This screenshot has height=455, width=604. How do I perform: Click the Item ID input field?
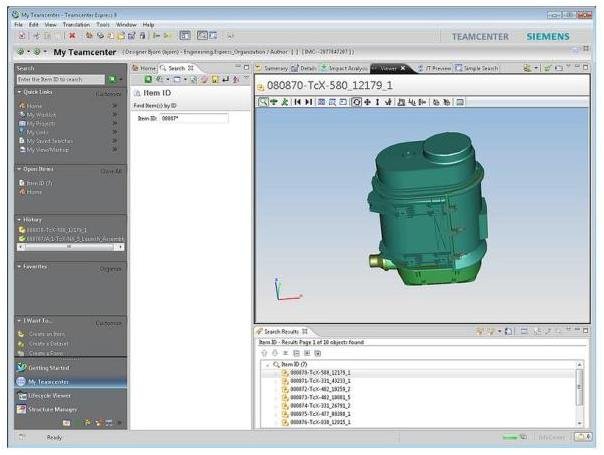[x=194, y=118]
